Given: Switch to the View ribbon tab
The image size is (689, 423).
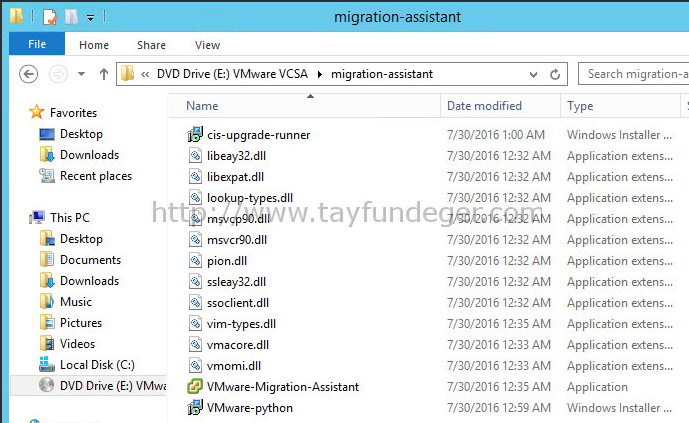Looking at the screenshot, I should click(x=207, y=45).
